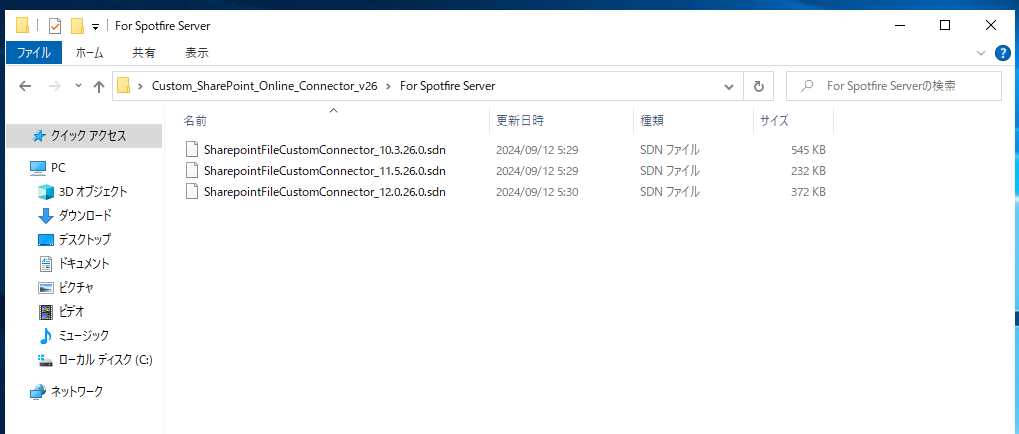Screen dimensions: 1019x434
Task: Sort by the 種類 column header
Action: point(693,120)
